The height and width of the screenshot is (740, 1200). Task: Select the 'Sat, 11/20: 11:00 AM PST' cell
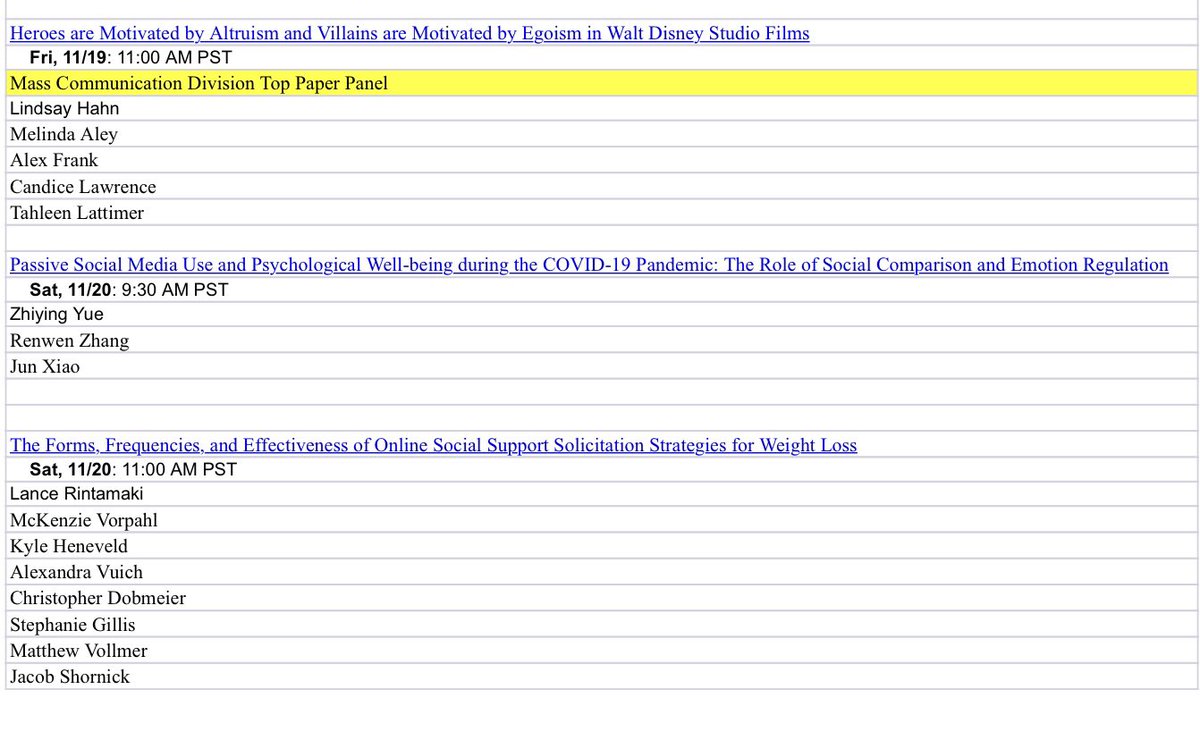[601, 469]
